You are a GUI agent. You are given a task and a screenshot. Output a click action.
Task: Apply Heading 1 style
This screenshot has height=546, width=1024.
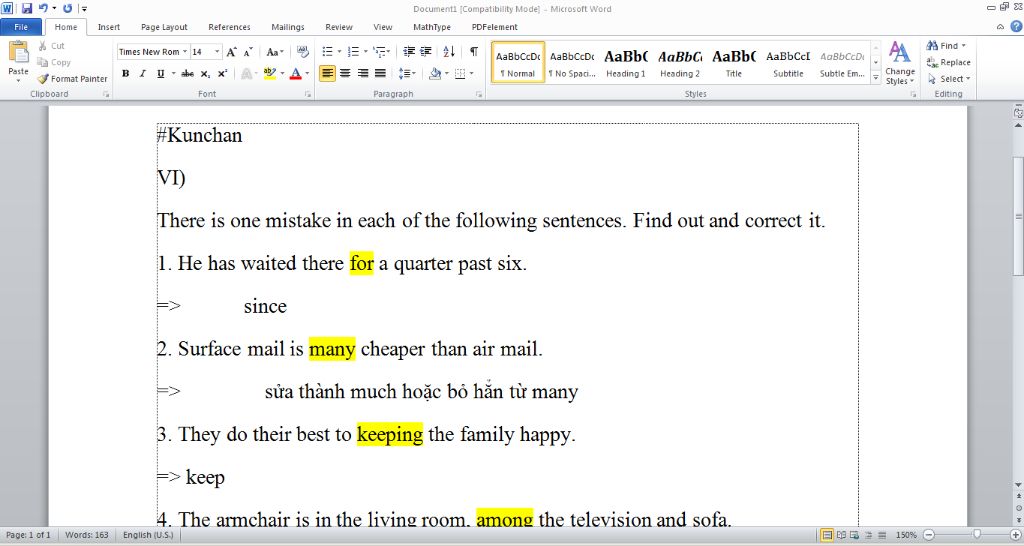[626, 63]
